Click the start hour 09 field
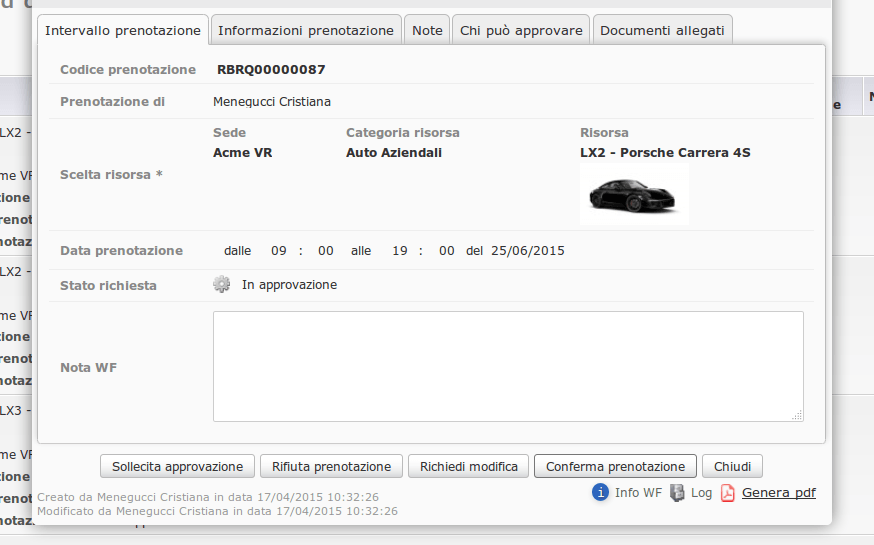Viewport: 874px width, 545px height. coord(279,251)
